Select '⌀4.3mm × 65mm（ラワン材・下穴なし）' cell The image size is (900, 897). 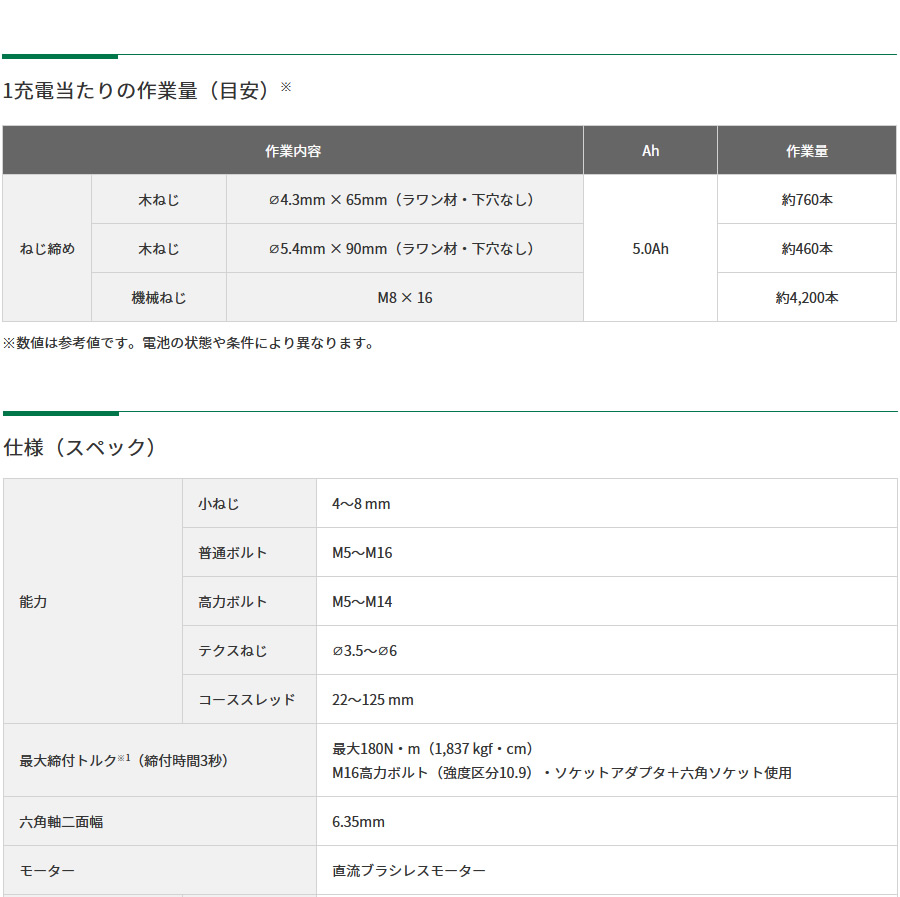405,200
